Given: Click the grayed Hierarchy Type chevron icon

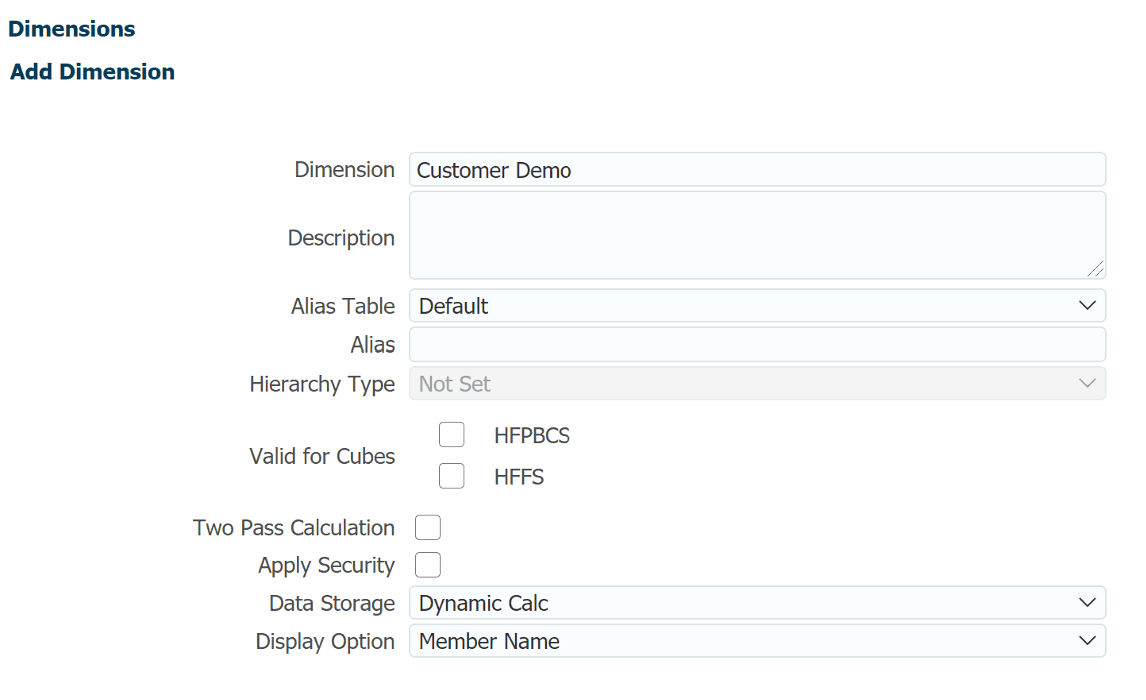Looking at the screenshot, I should pyautogui.click(x=1087, y=383).
